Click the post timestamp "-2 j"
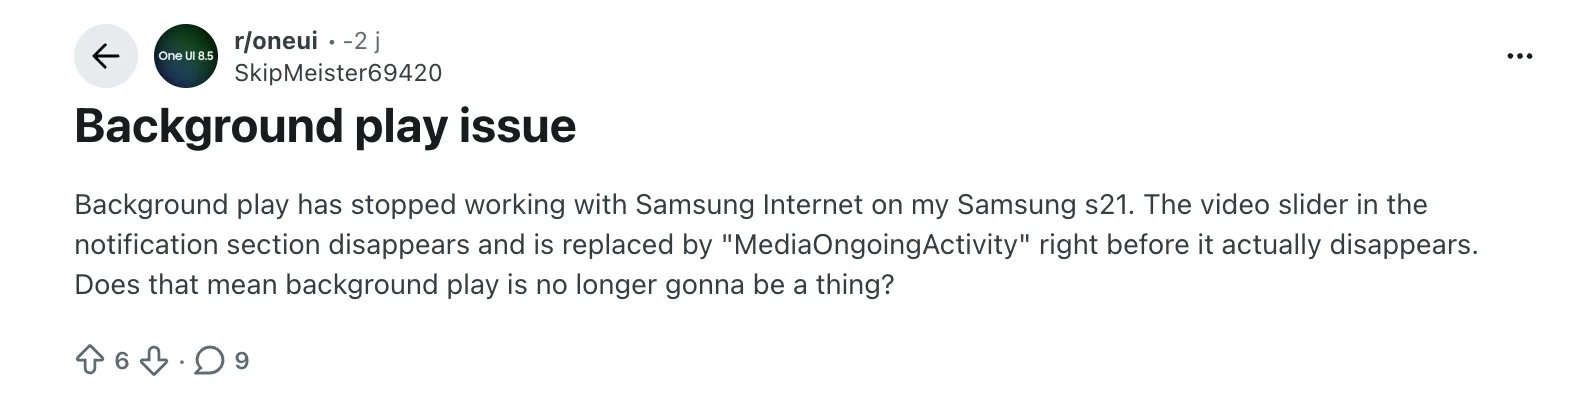Viewport: 1574px width, 416px height. (x=361, y=41)
